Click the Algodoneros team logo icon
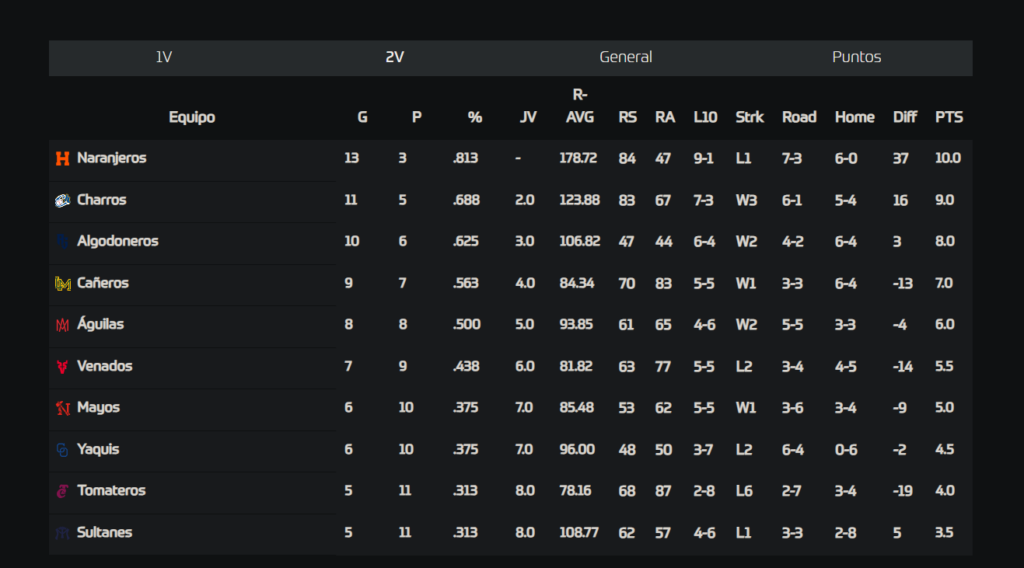Image resolution: width=1024 pixels, height=568 pixels. 63,242
